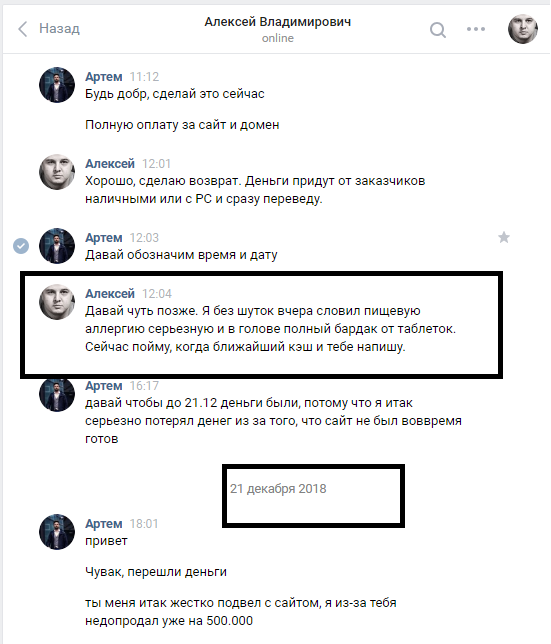This screenshot has width=551, height=644.
Task: Open the three-dots actions menu
Action: click(x=476, y=29)
